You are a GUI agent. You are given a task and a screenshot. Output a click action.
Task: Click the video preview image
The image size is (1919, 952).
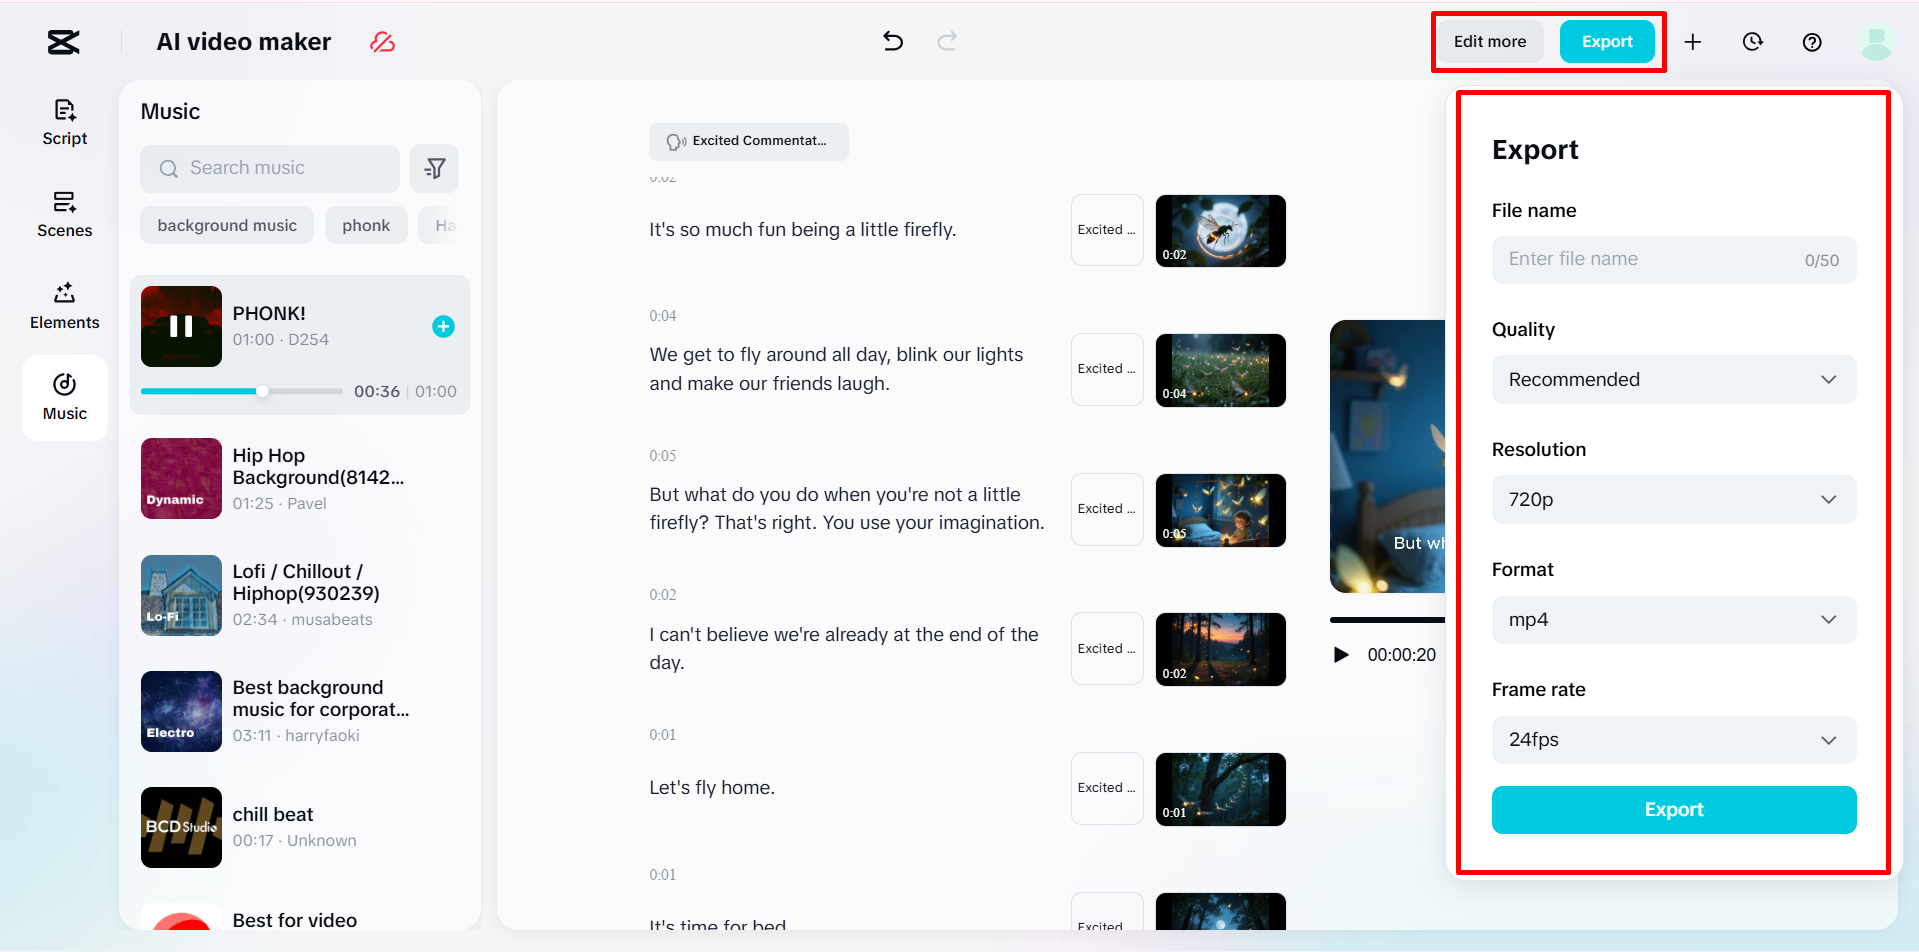(1388, 456)
